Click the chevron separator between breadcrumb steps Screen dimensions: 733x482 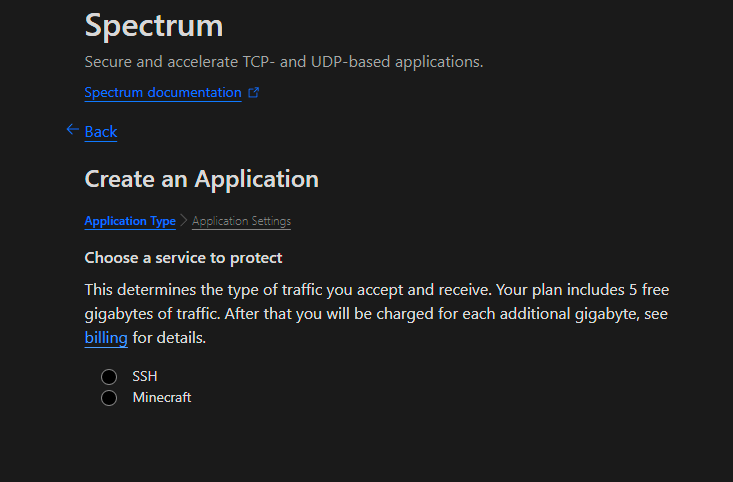click(x=184, y=221)
